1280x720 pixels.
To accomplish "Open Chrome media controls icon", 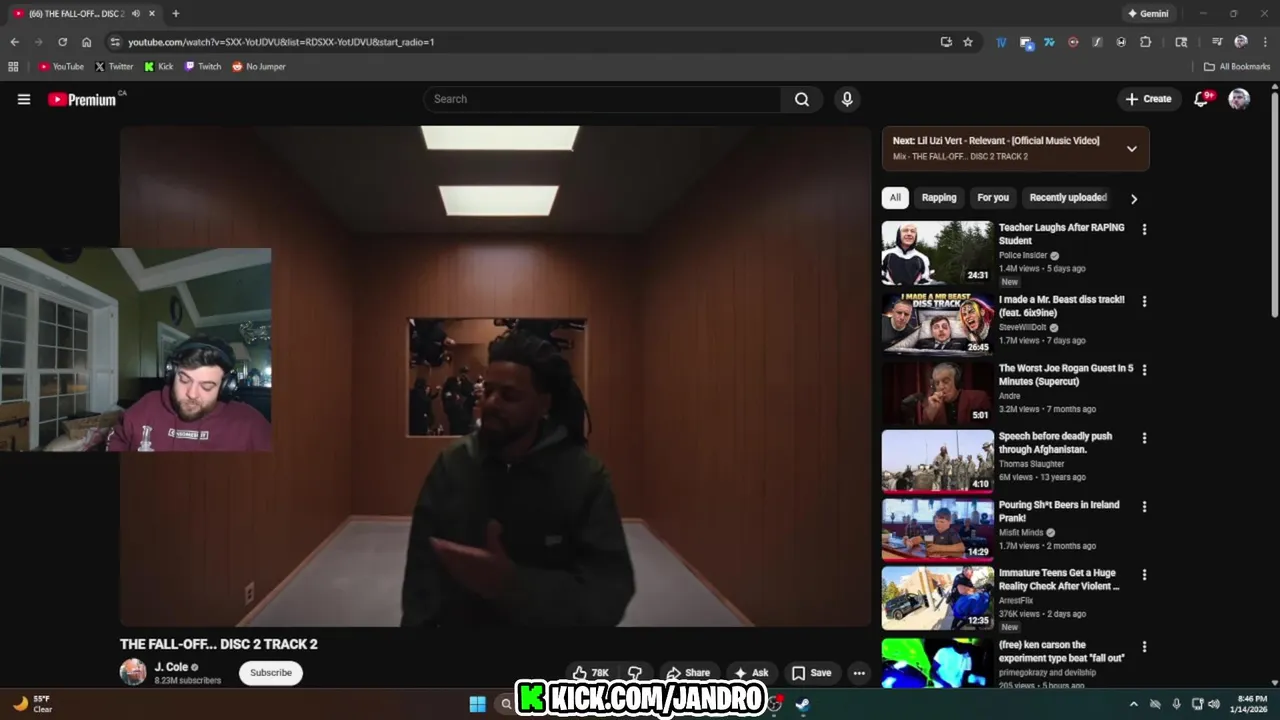I will (x=1217, y=42).
